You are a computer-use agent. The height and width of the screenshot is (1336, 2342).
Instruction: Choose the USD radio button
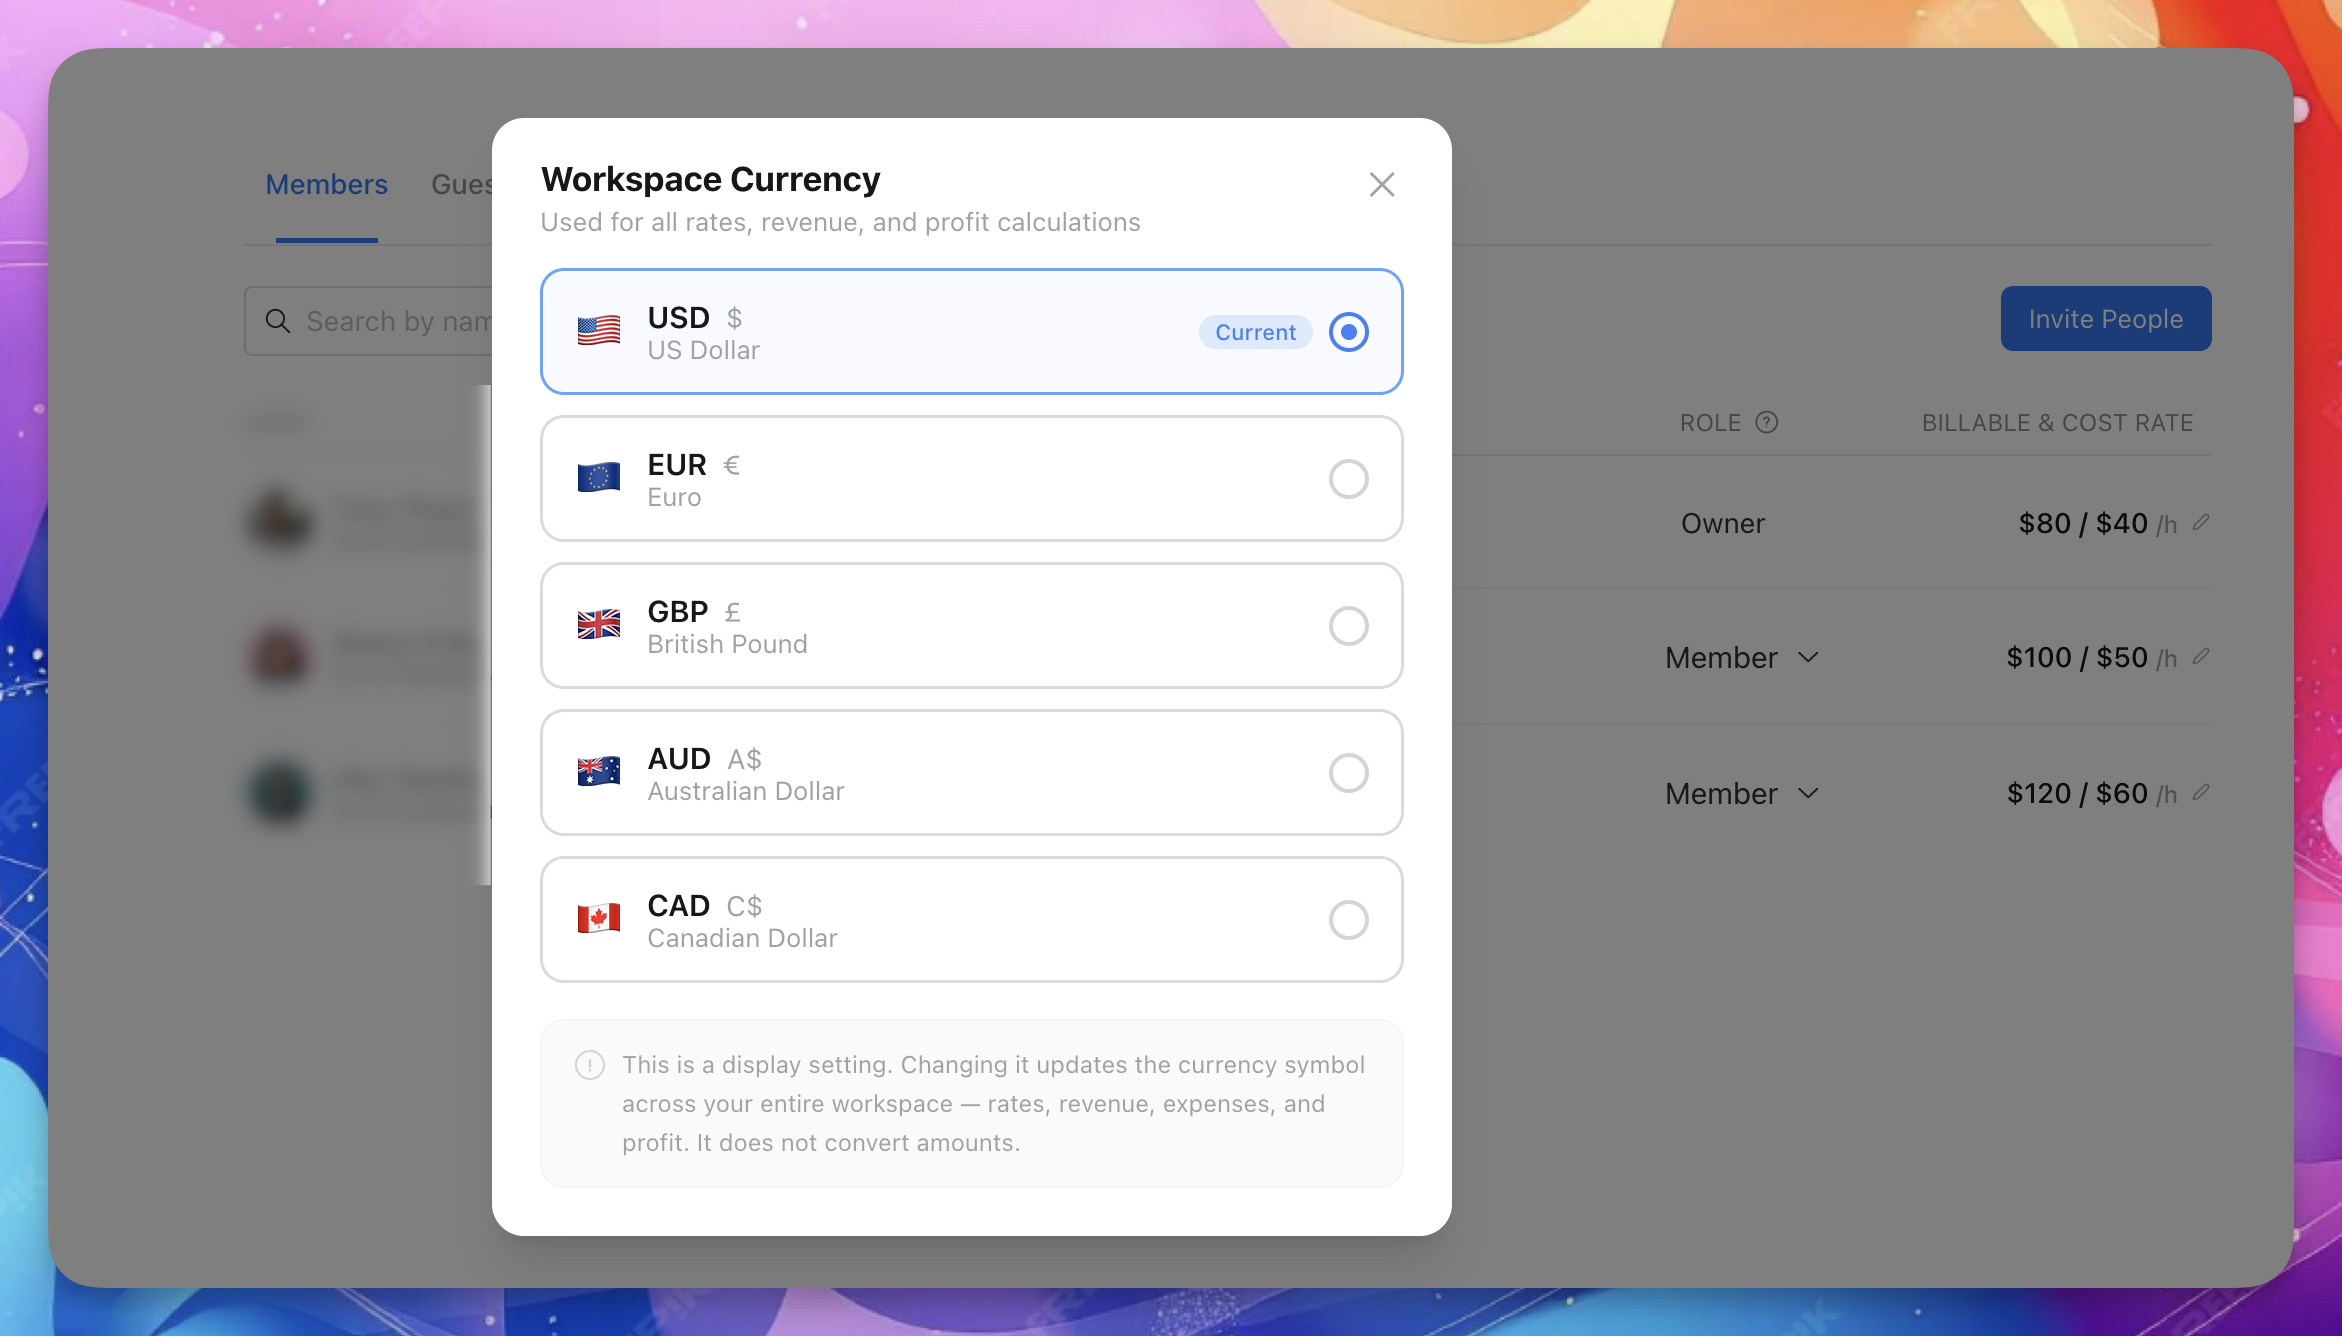click(1348, 332)
